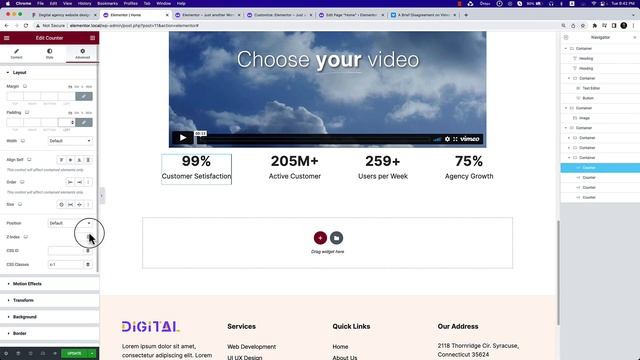Open dynamic tags for CSS Classes
Viewport: 640px width, 360px height.
click(88, 264)
